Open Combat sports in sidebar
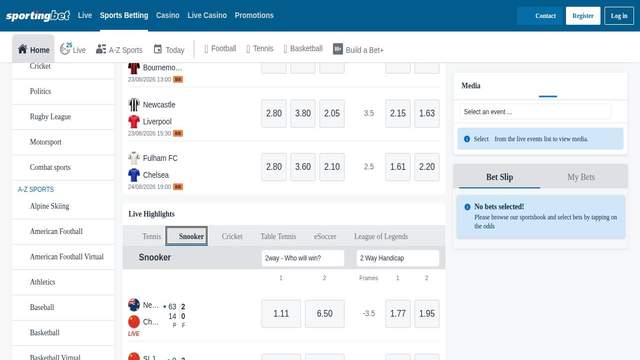Image resolution: width=640 pixels, height=360 pixels. (63, 167)
